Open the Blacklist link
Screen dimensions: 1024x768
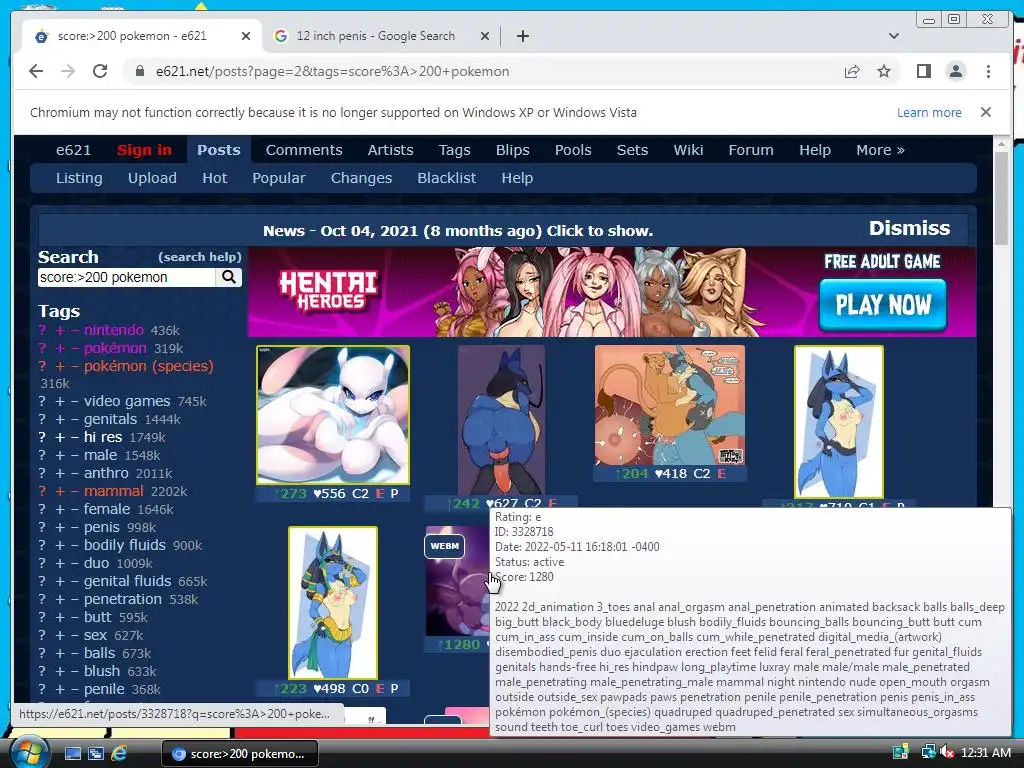[x=447, y=178]
